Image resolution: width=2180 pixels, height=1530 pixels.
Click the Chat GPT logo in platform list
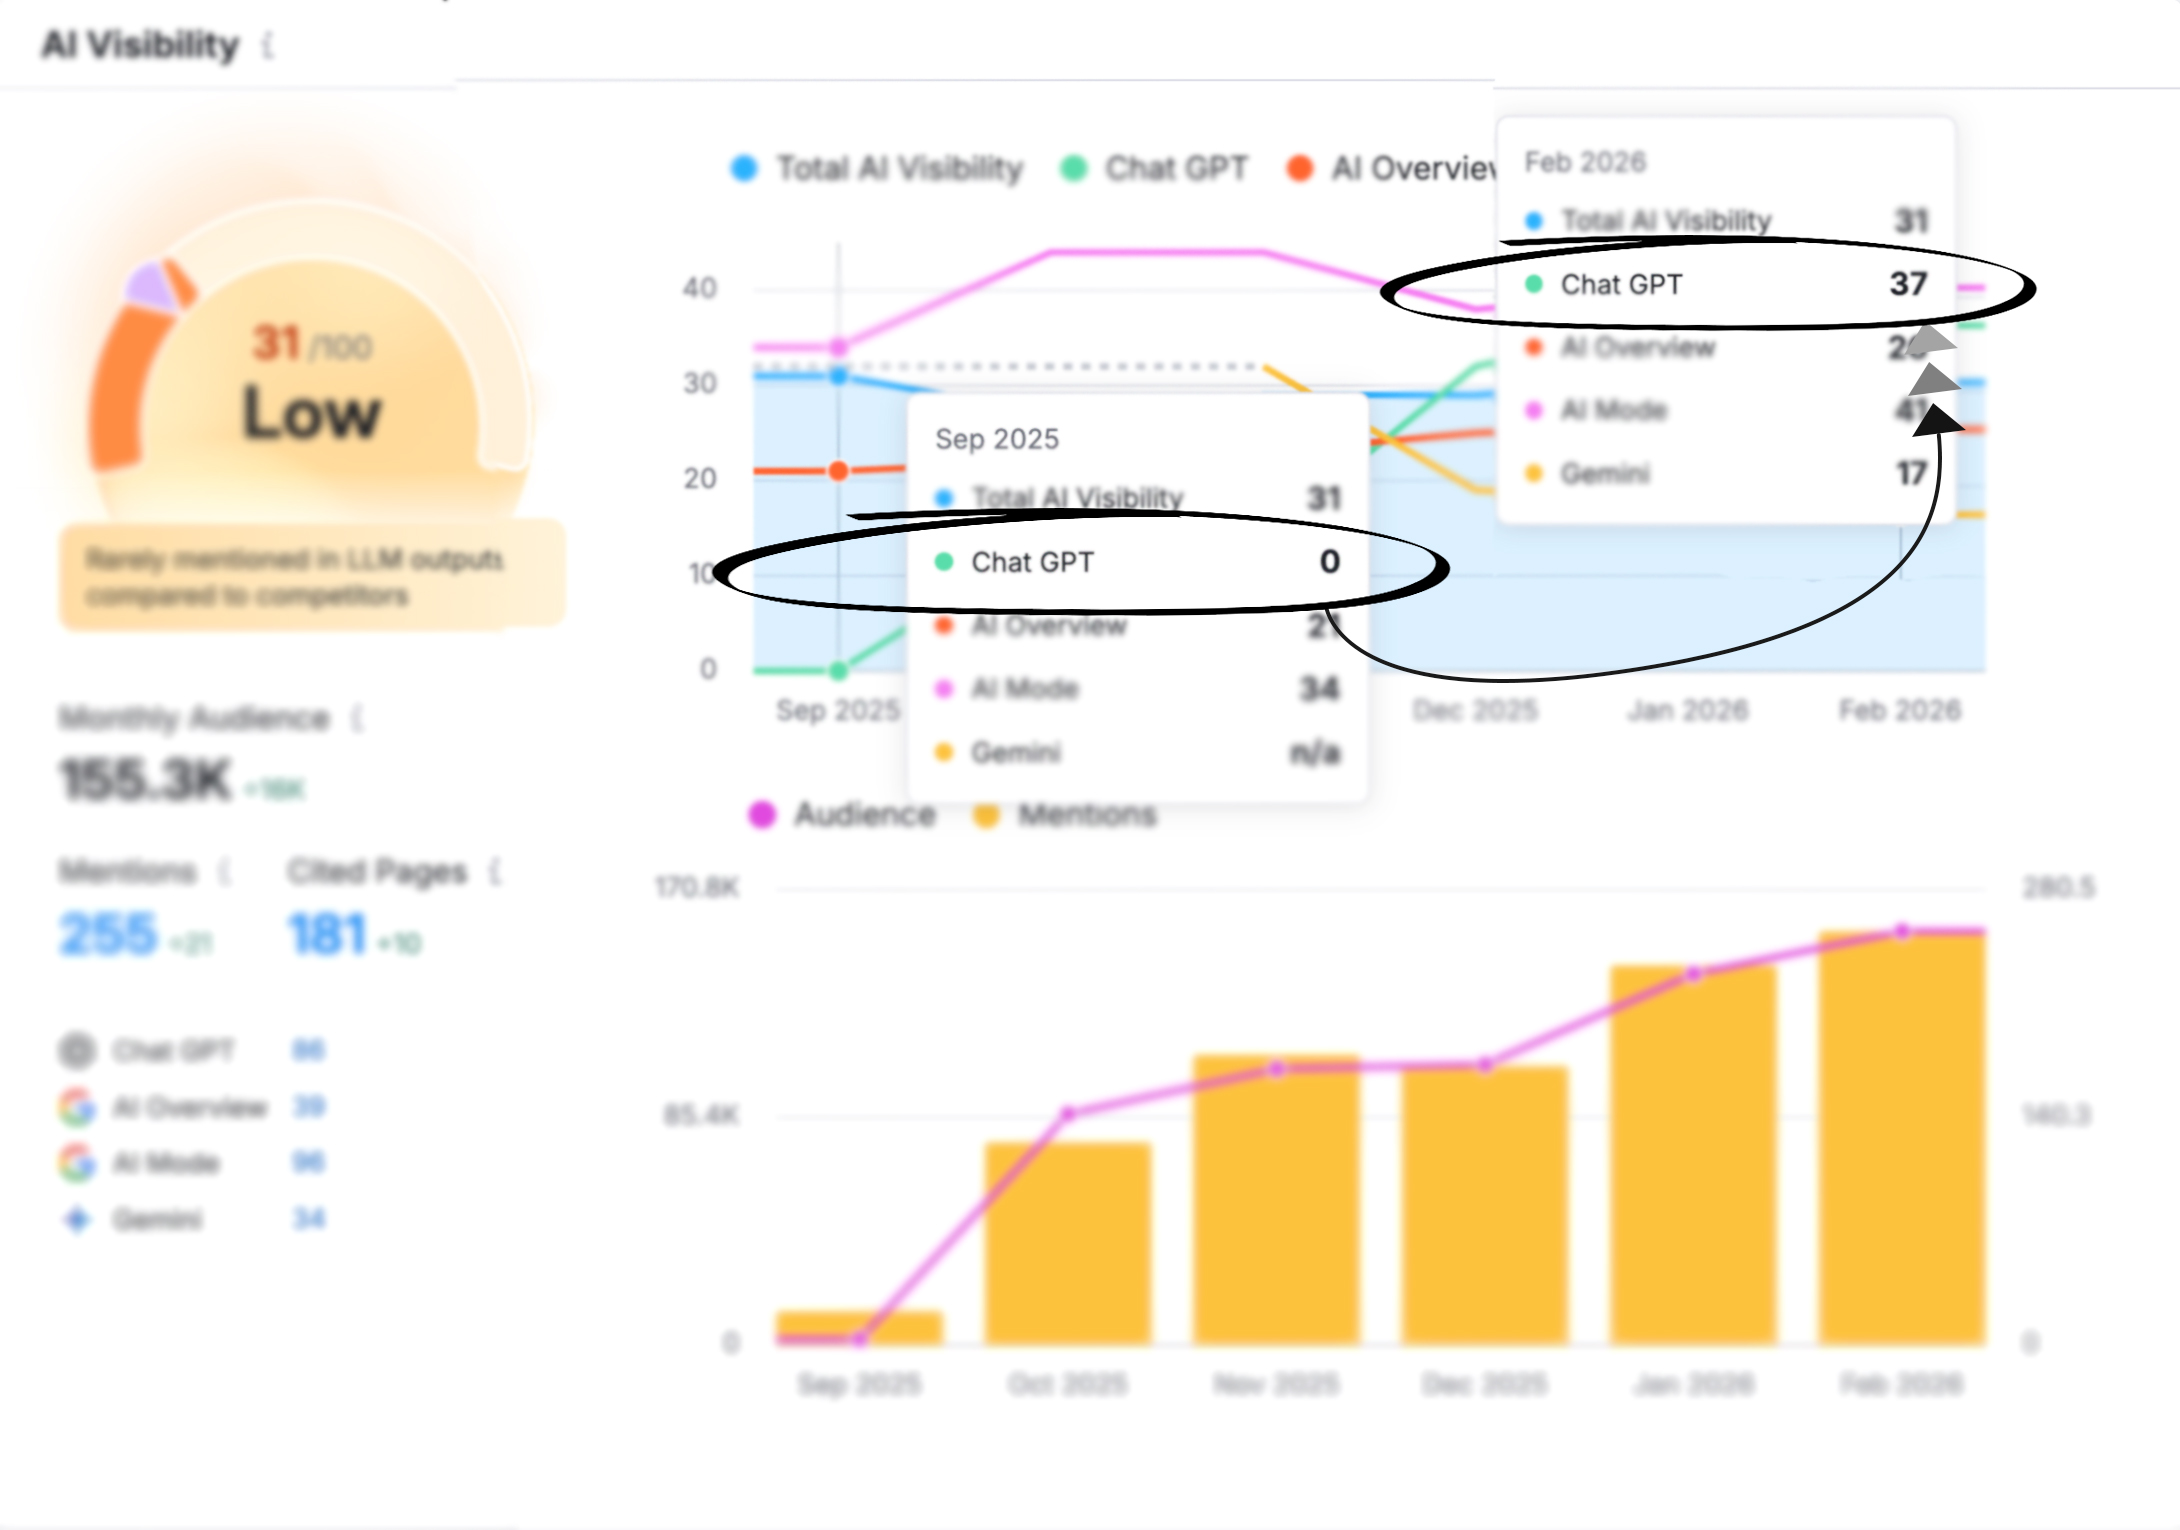(x=77, y=1050)
